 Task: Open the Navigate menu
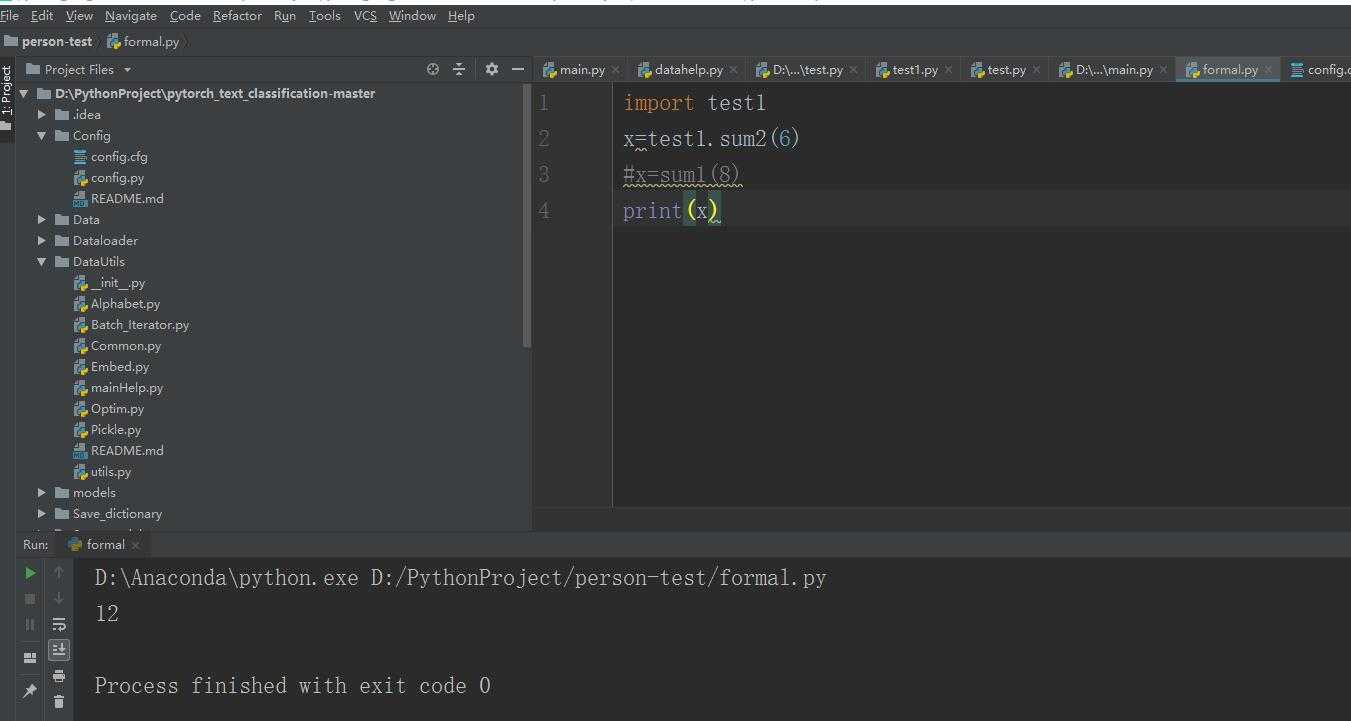130,16
